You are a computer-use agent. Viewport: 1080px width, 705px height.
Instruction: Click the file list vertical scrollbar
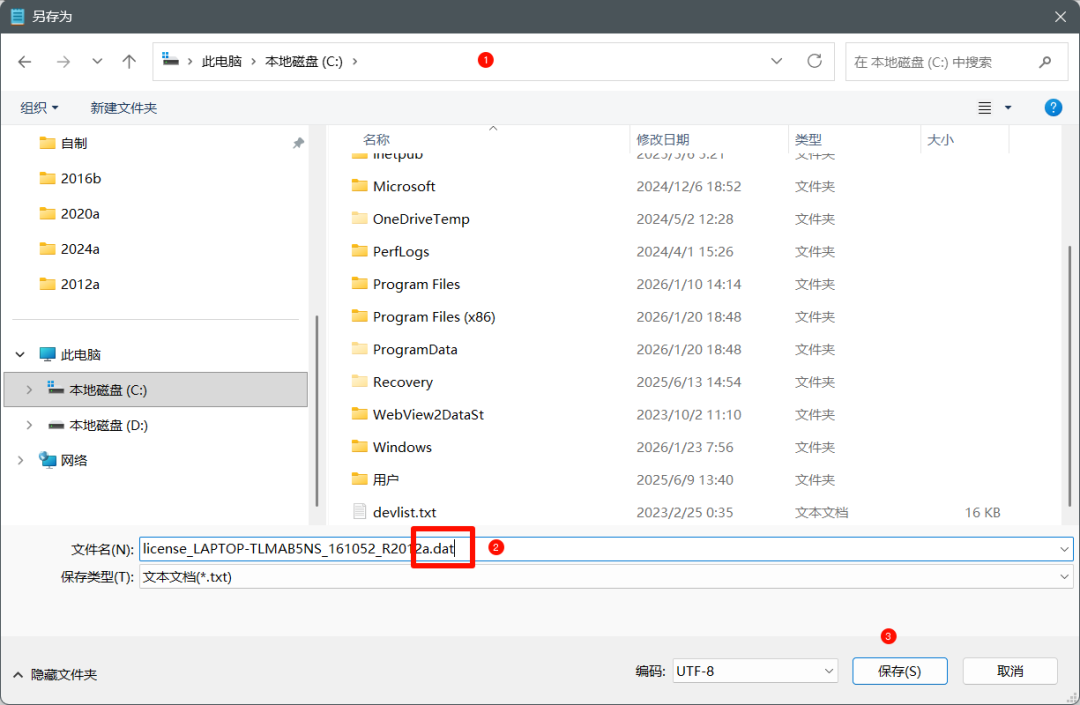pos(1070,377)
